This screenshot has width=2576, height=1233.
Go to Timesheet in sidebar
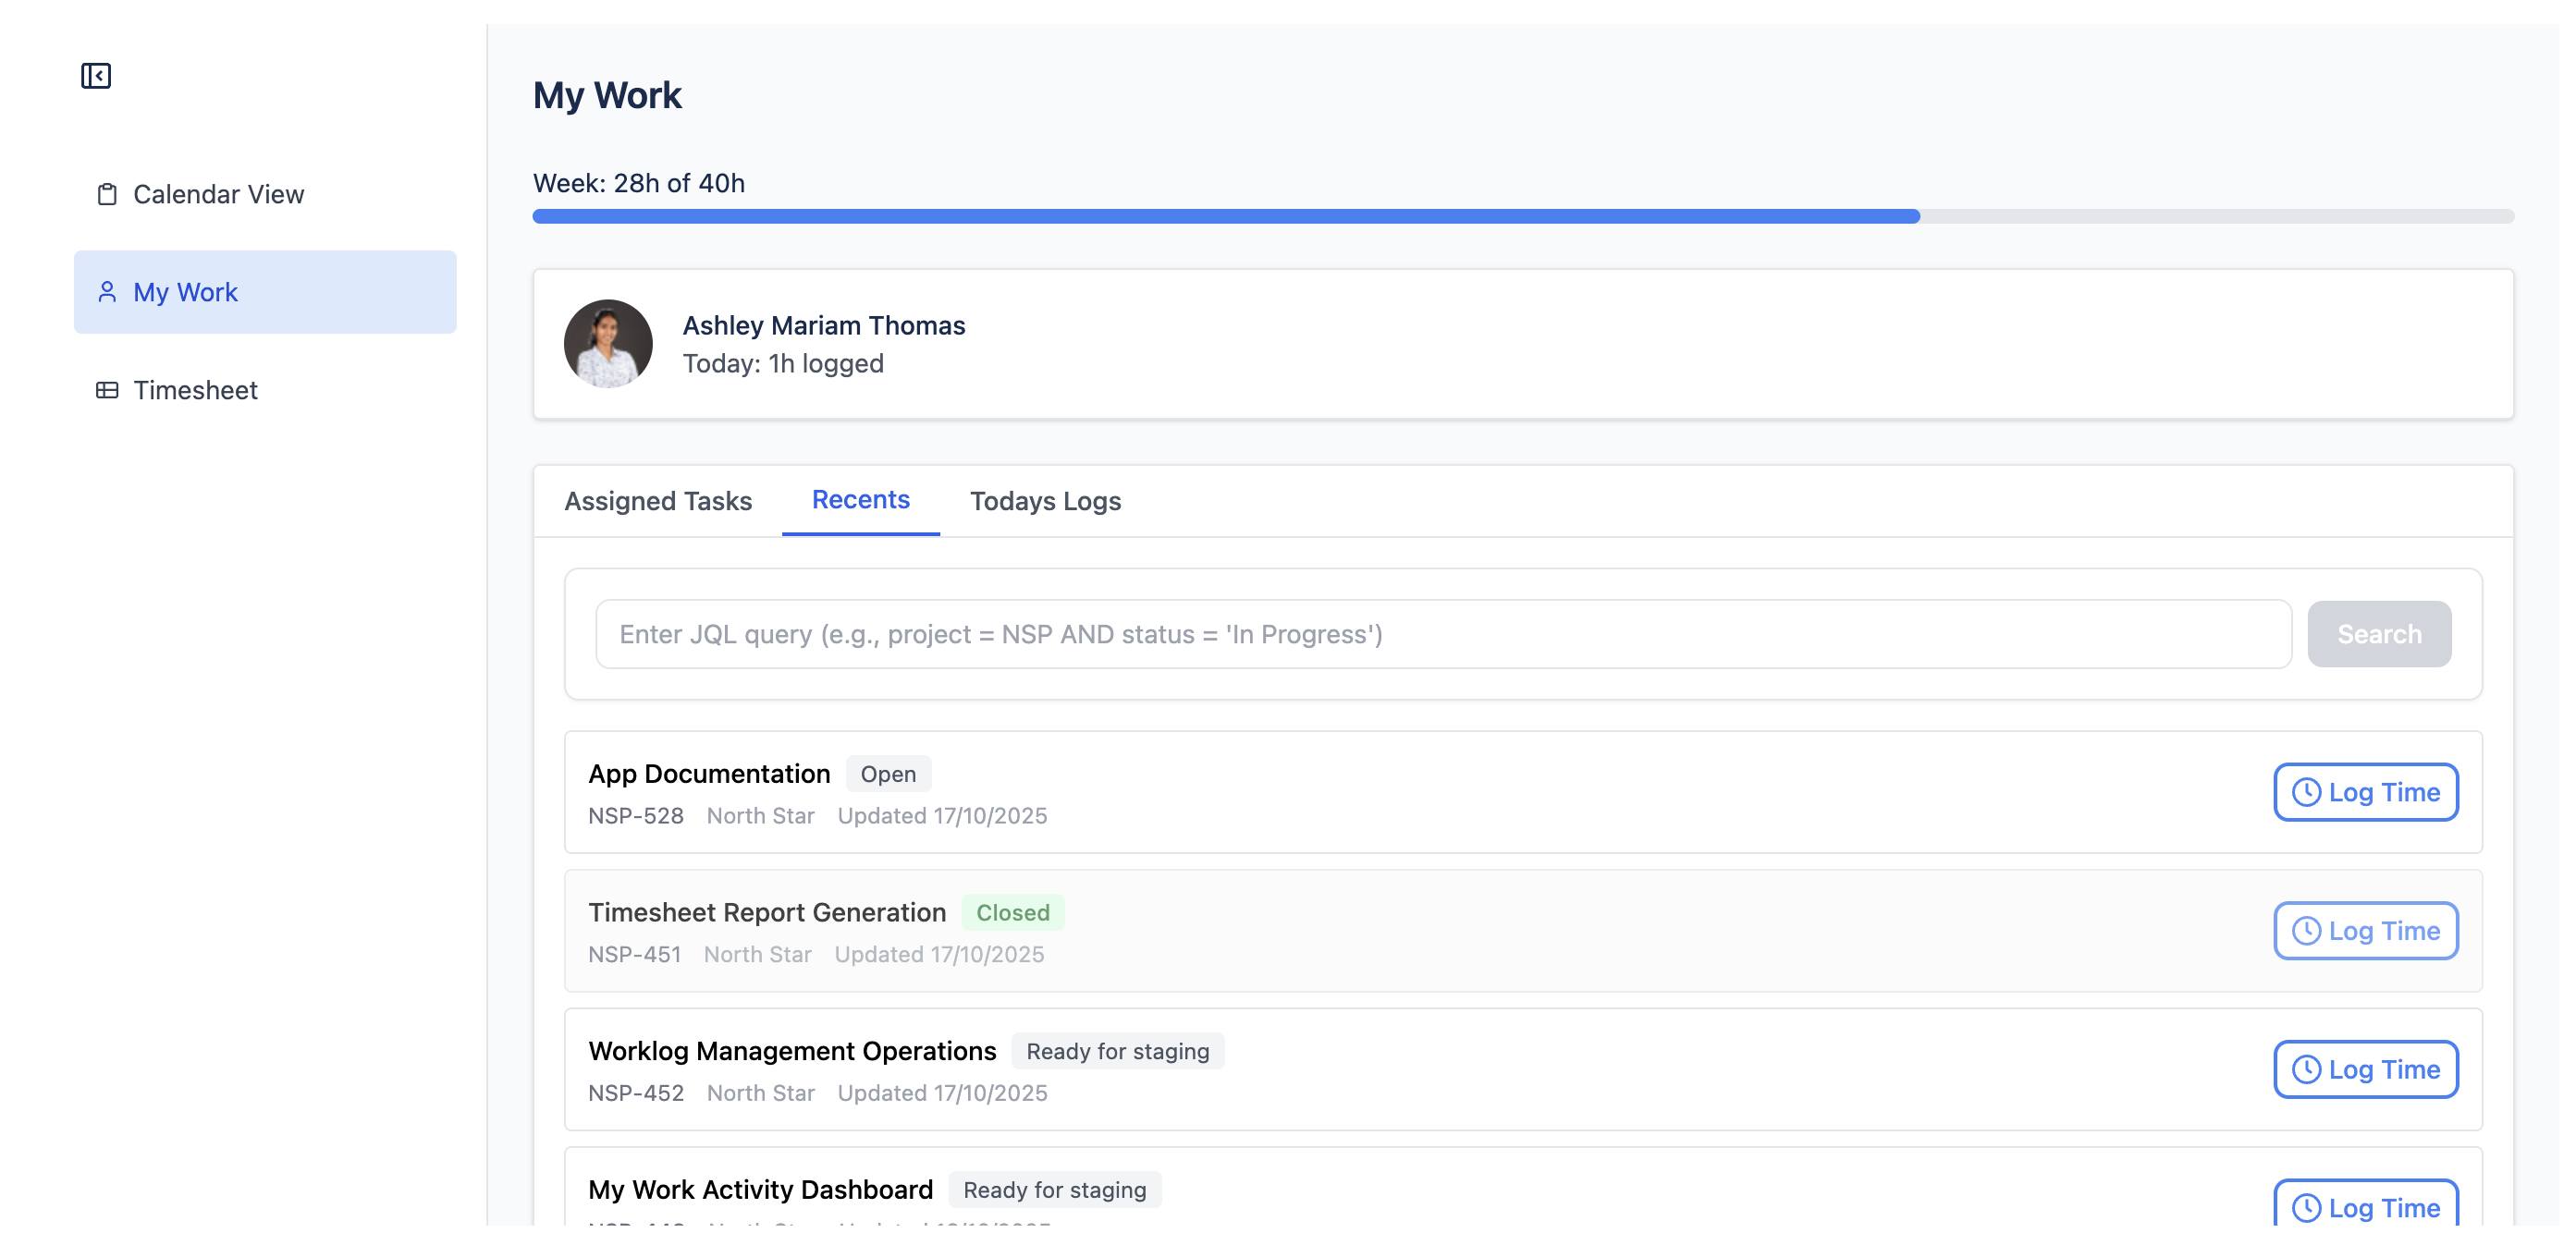tap(195, 390)
